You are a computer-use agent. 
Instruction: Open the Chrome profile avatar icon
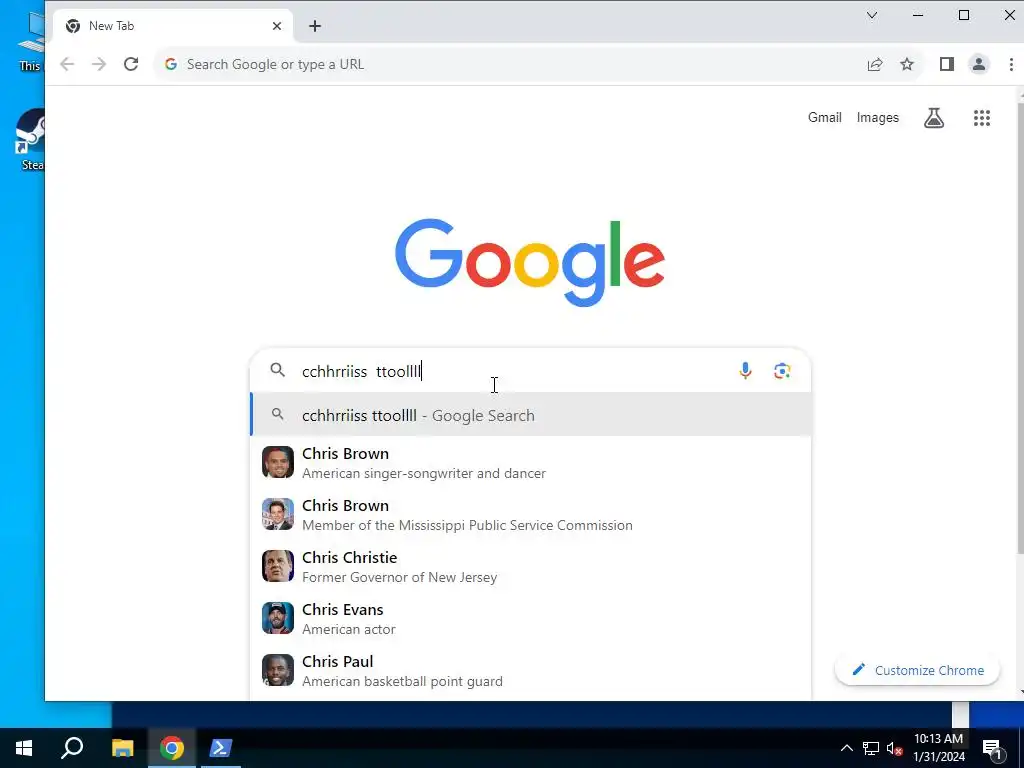pyautogui.click(x=978, y=64)
